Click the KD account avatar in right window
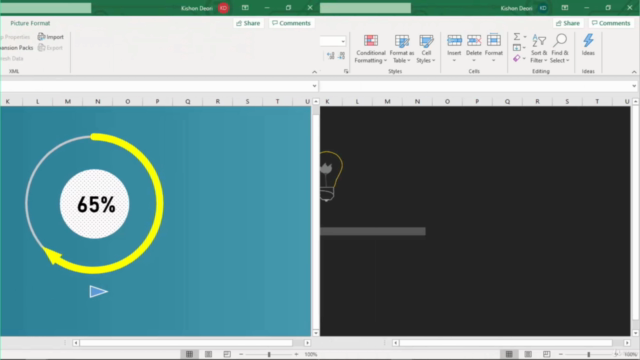 pos(543,8)
